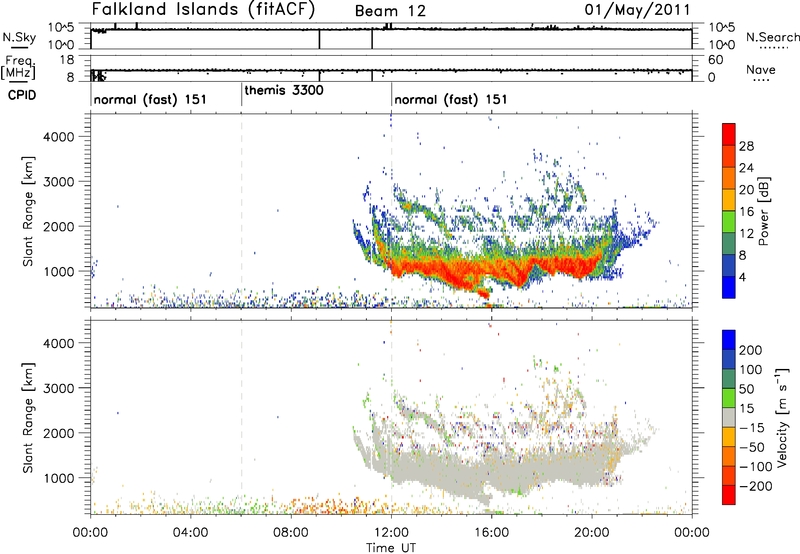Click the power panel 'Slant Range [km]' label
This screenshot has height=554, width=800.
pyautogui.click(x=28, y=211)
